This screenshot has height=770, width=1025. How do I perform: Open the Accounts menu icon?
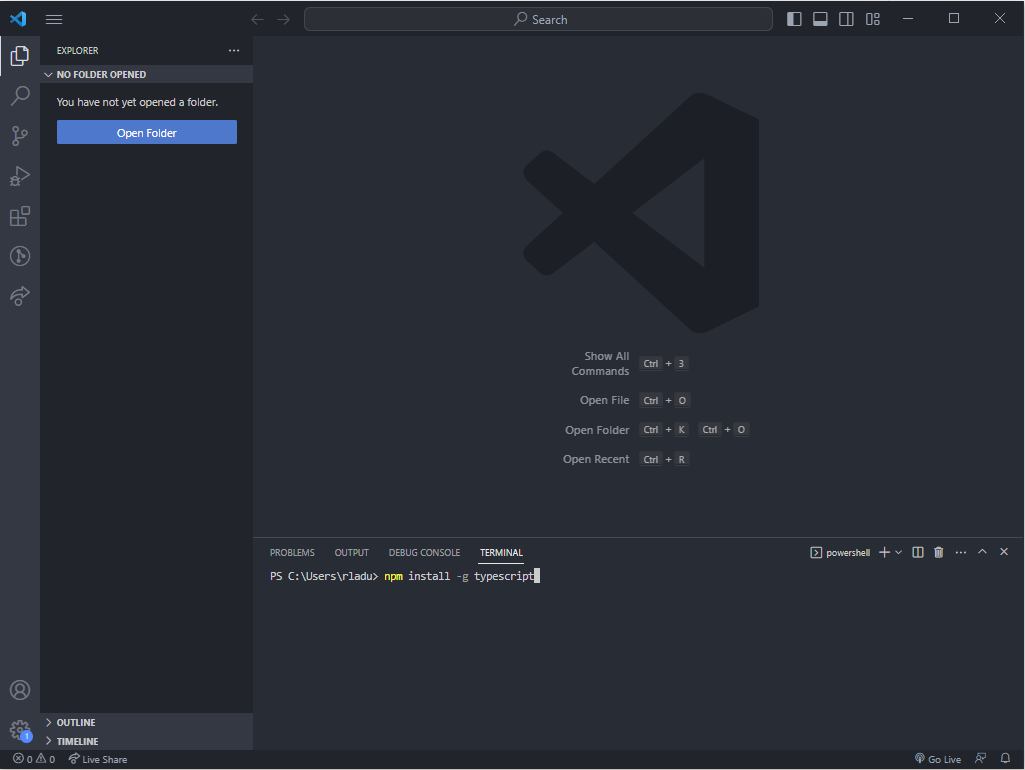tap(20, 690)
